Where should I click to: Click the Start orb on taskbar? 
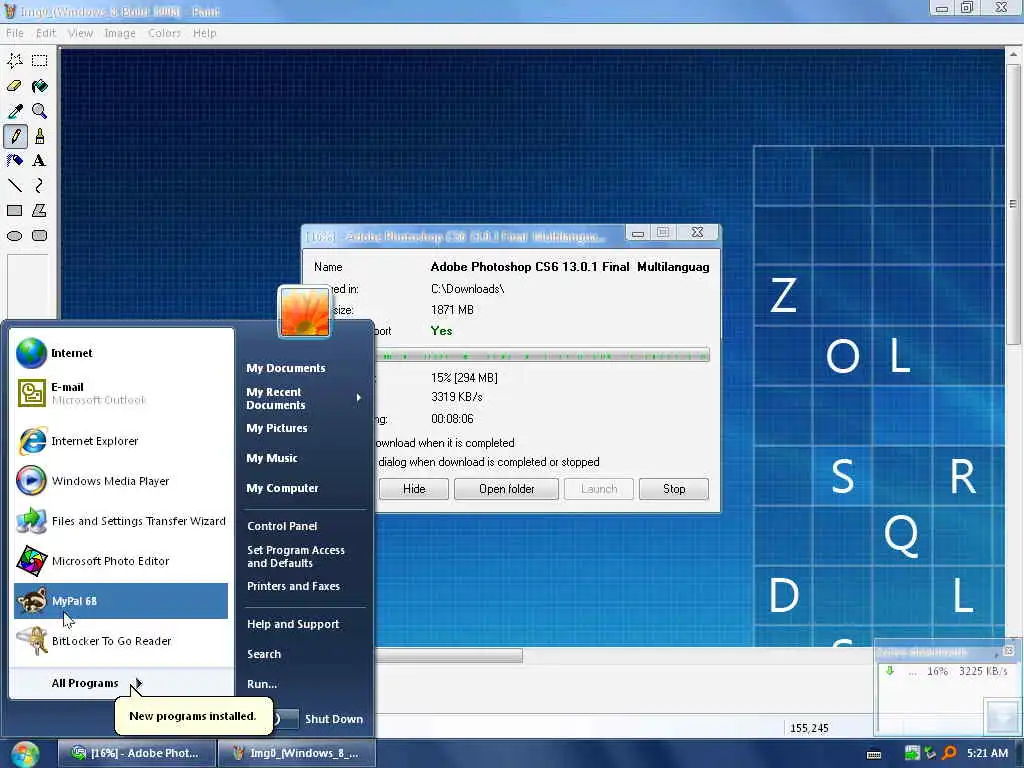point(24,754)
